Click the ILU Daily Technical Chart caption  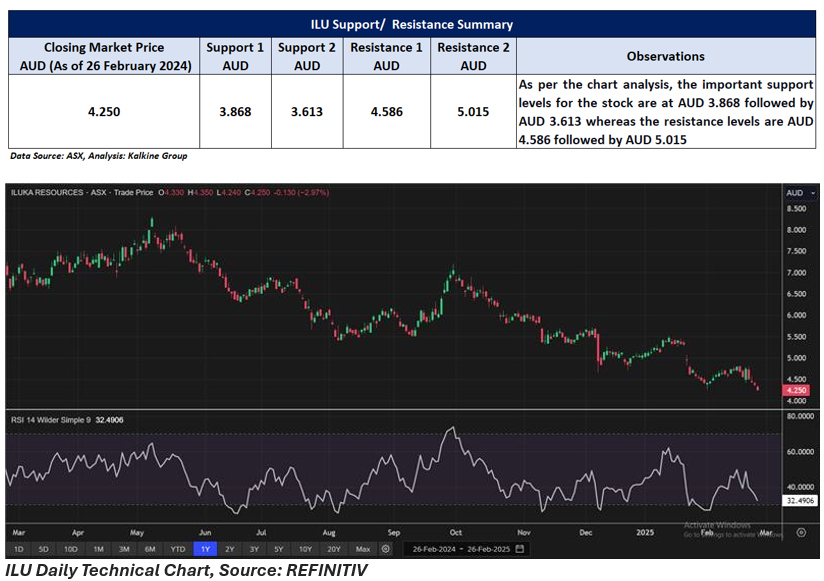coord(187,570)
